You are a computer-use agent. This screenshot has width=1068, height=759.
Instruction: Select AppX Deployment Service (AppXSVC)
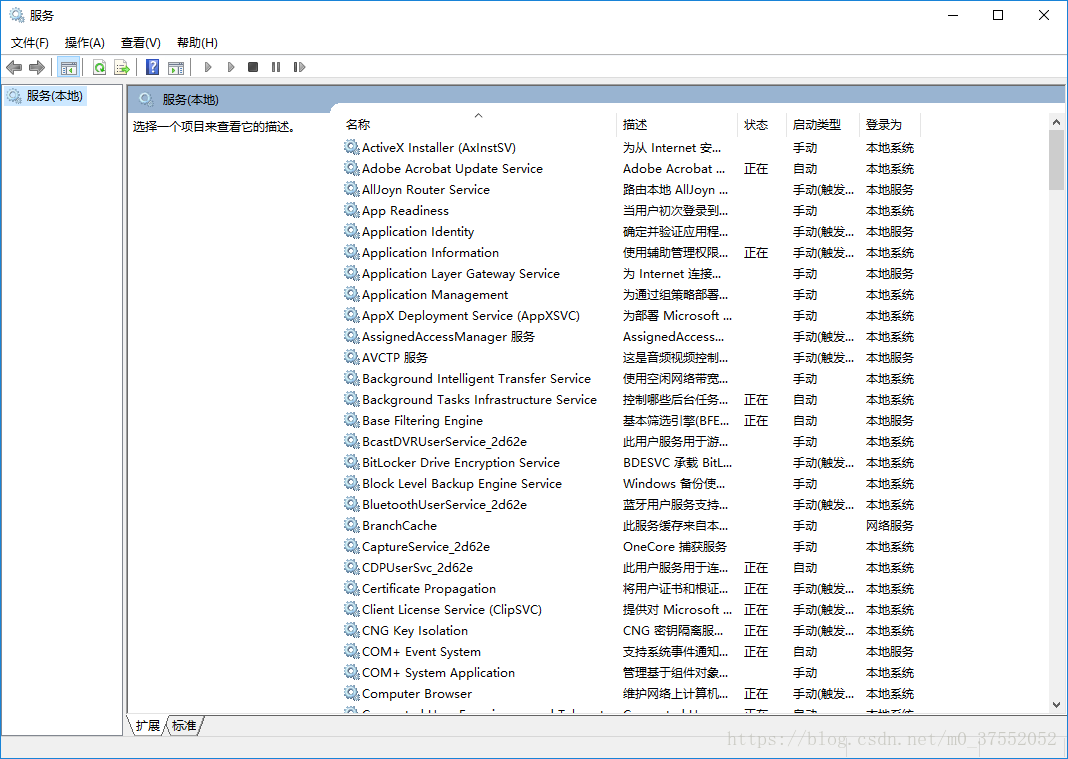(471, 315)
